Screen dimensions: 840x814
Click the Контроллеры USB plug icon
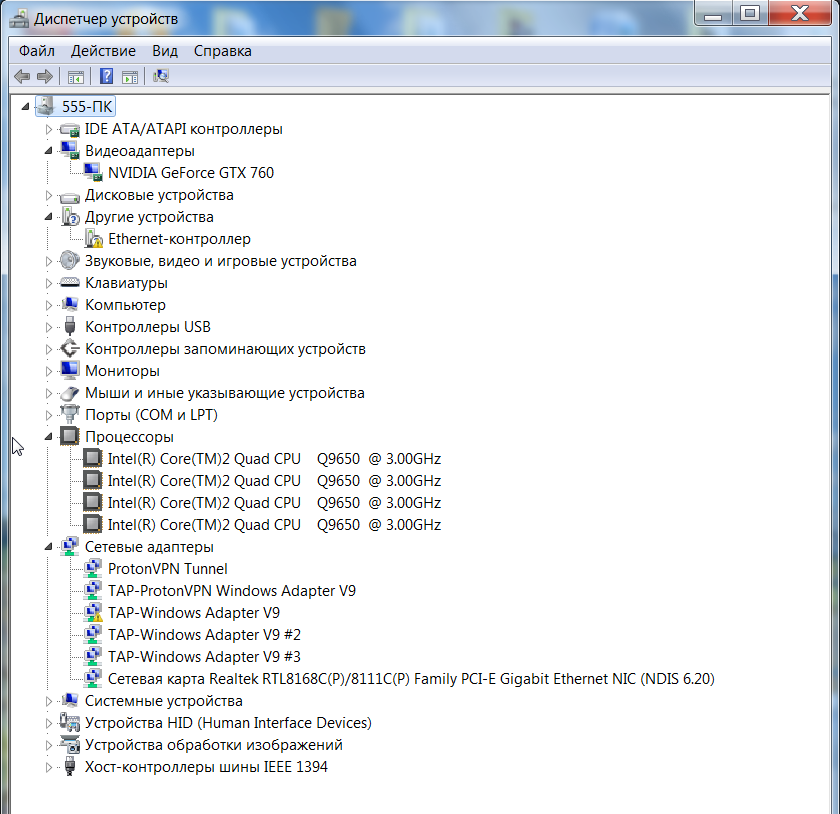pyautogui.click(x=69, y=326)
